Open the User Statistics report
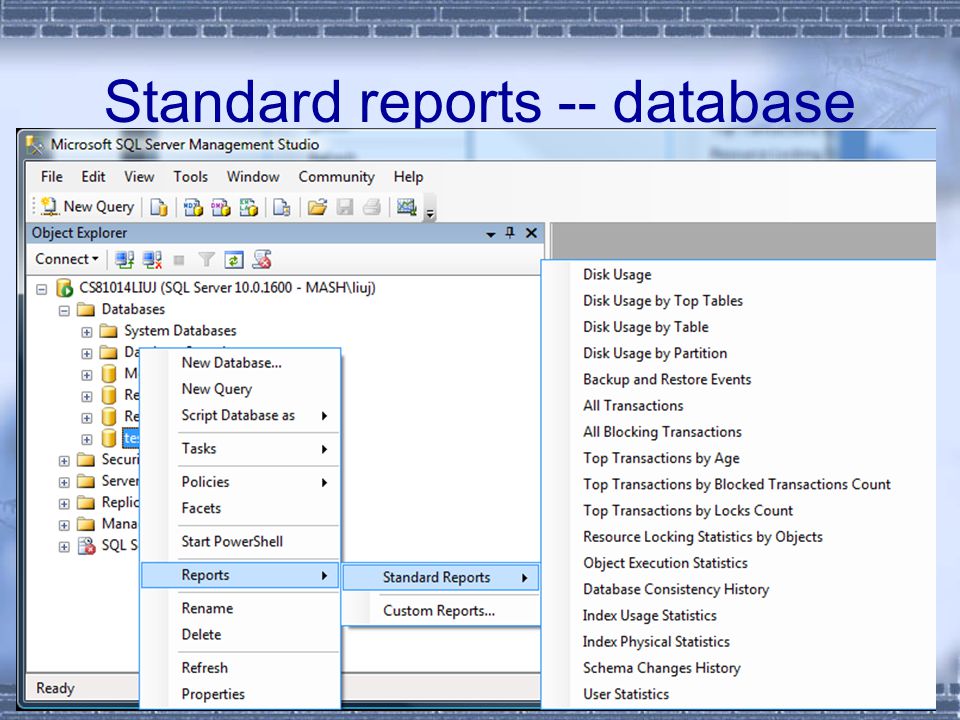 626,694
